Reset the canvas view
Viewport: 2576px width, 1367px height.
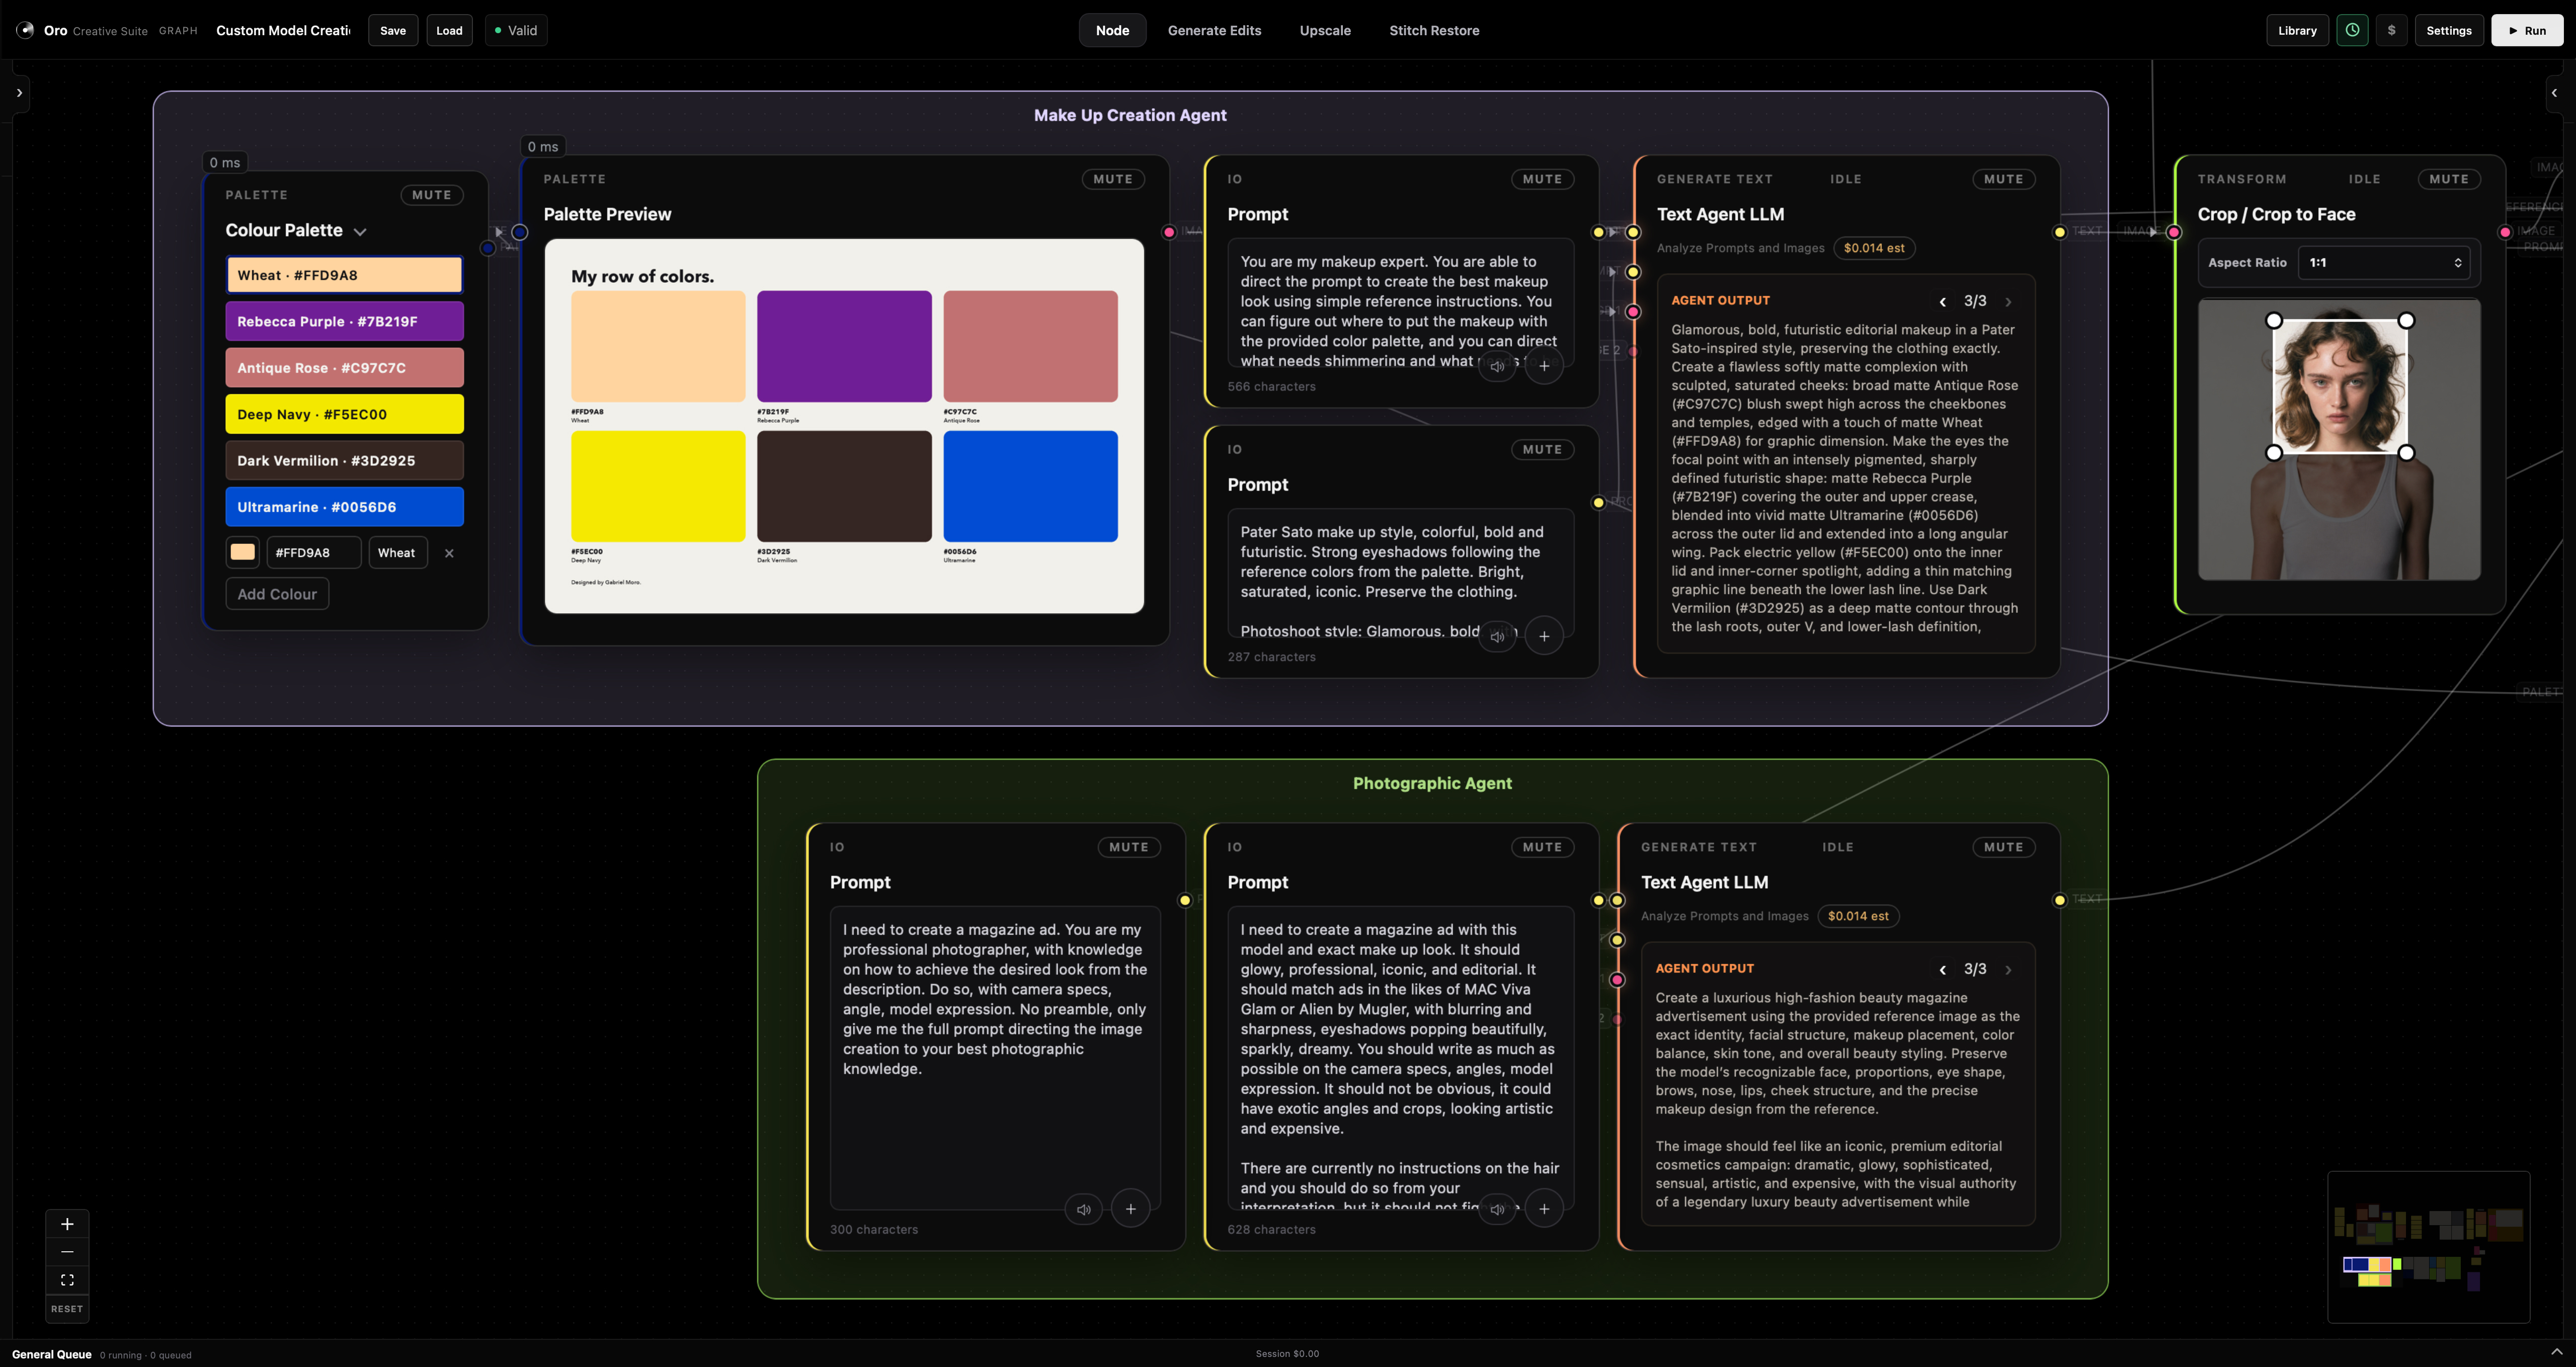67,1309
